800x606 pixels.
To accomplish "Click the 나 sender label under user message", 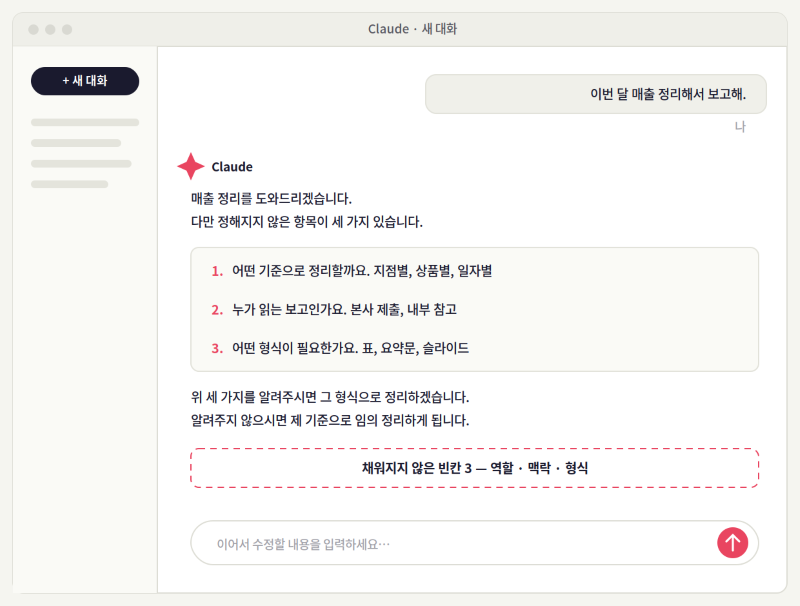I will pyautogui.click(x=740, y=127).
